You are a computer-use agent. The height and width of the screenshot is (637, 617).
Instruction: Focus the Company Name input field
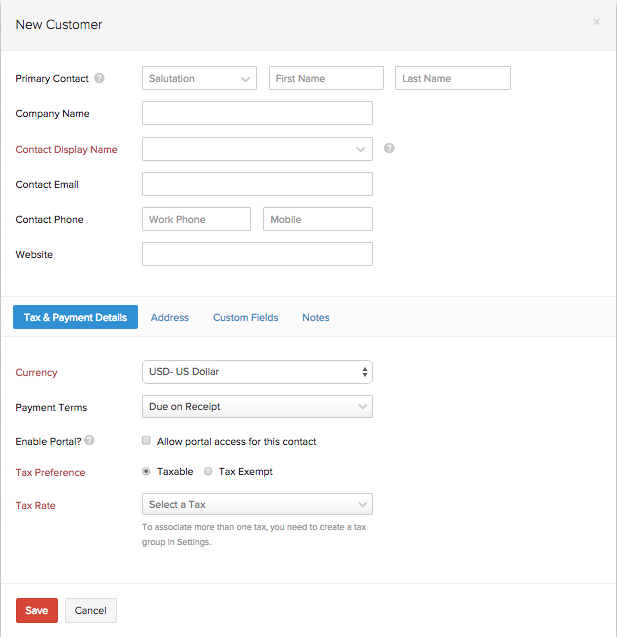point(257,113)
